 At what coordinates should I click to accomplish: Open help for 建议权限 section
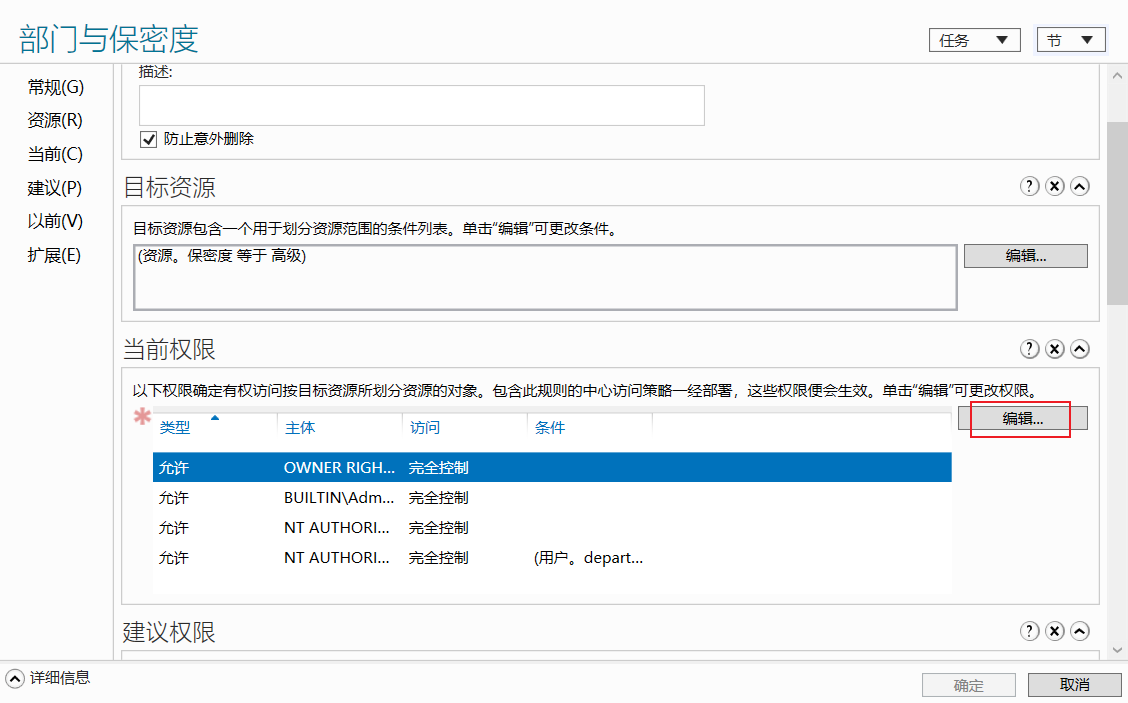(x=1029, y=631)
